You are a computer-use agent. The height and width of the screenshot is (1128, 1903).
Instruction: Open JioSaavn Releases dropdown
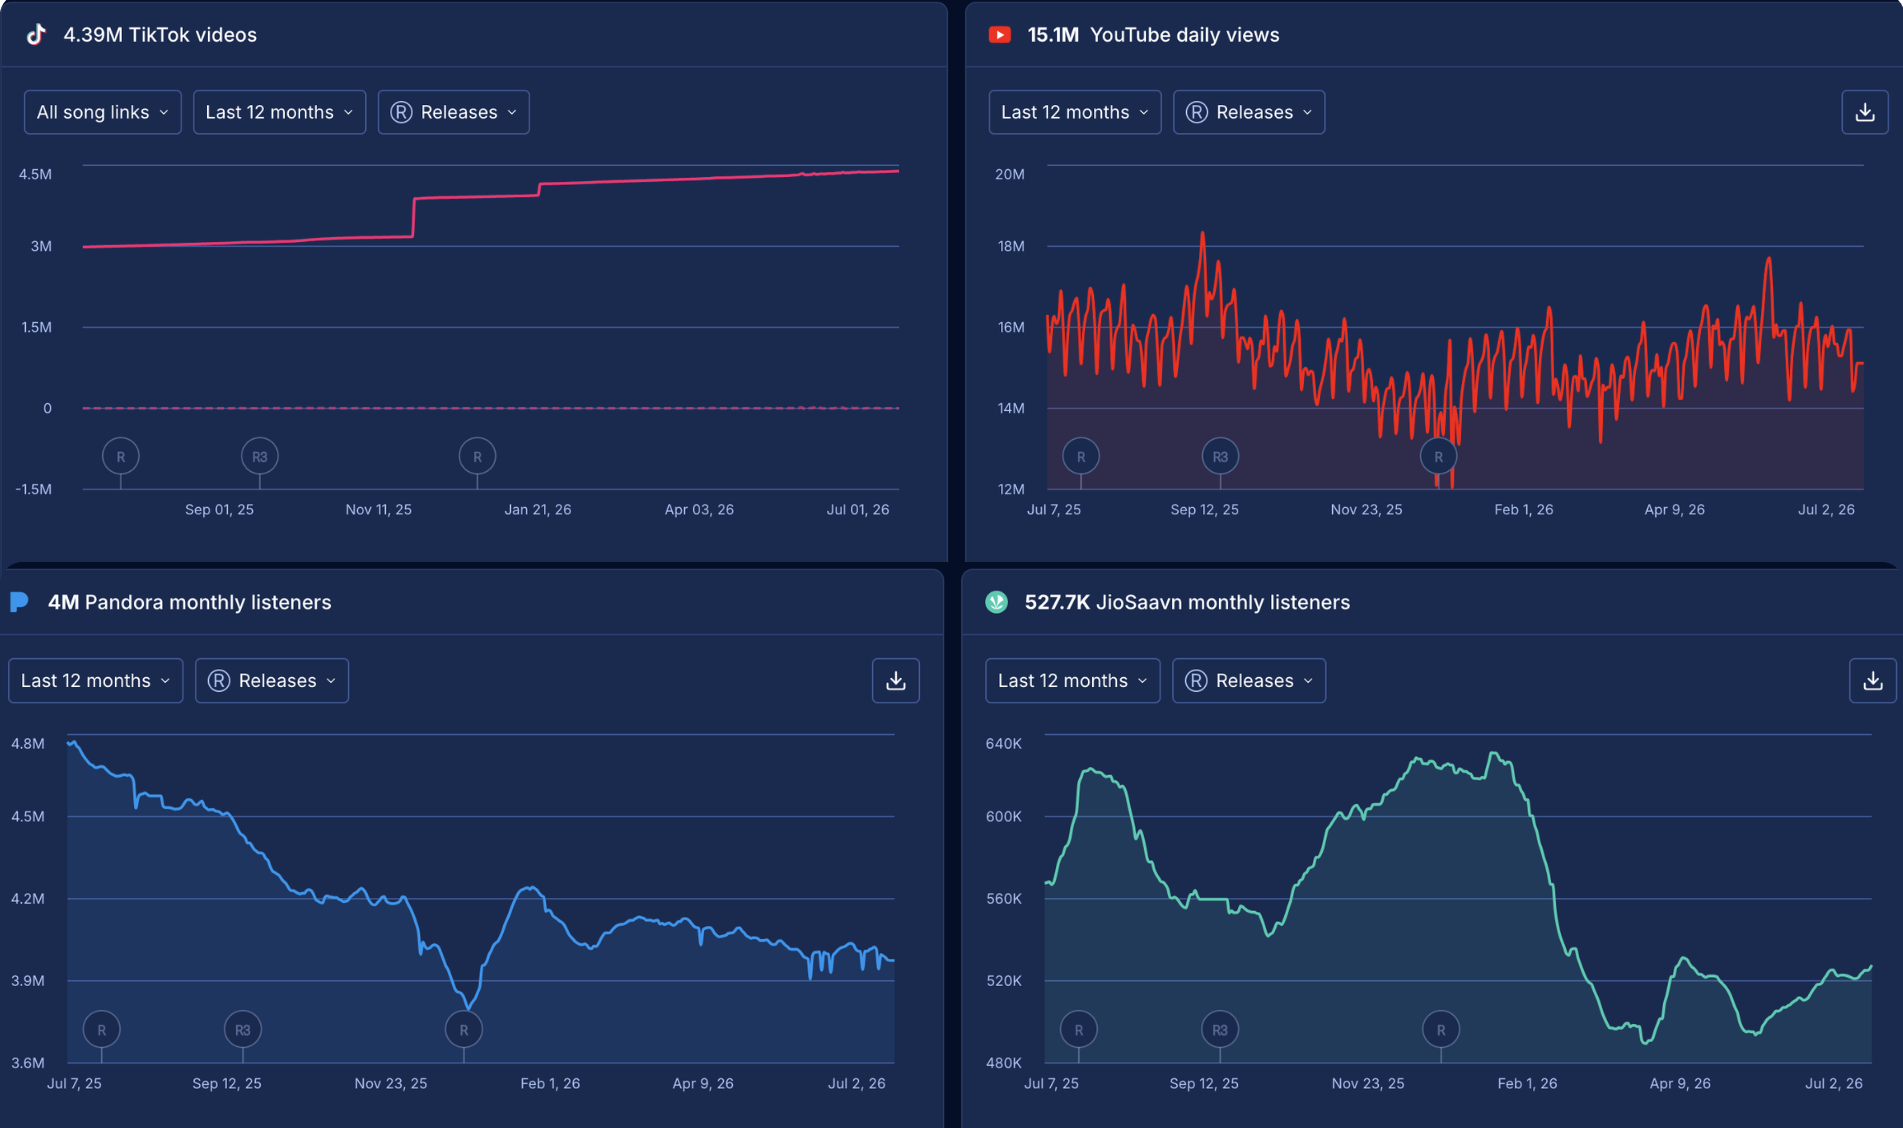[x=1248, y=680]
